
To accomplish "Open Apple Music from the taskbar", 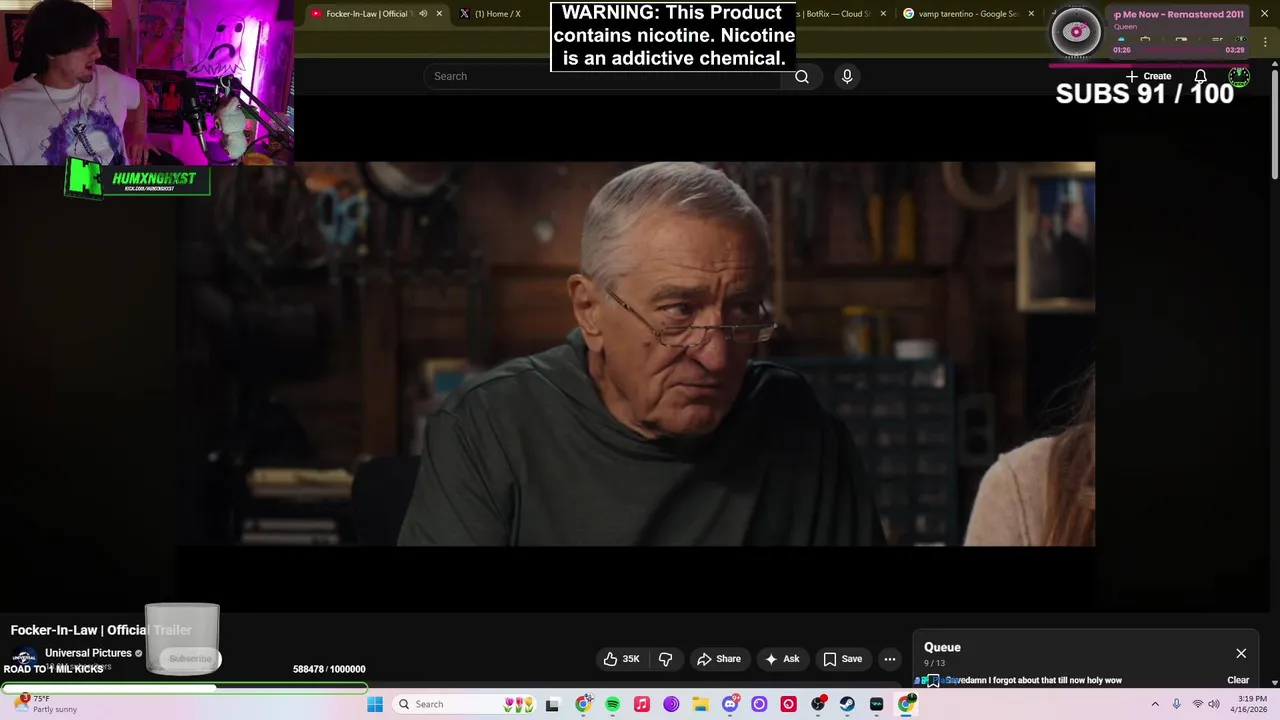I will tap(642, 704).
